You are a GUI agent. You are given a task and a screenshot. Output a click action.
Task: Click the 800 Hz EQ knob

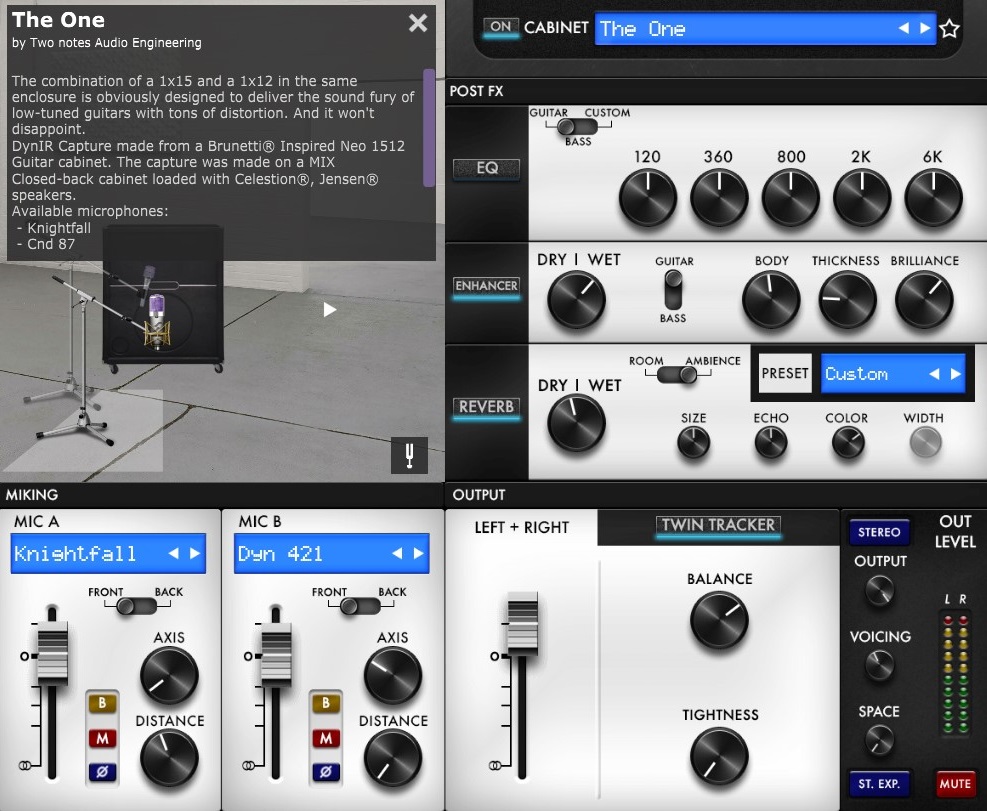pyautogui.click(x=791, y=198)
